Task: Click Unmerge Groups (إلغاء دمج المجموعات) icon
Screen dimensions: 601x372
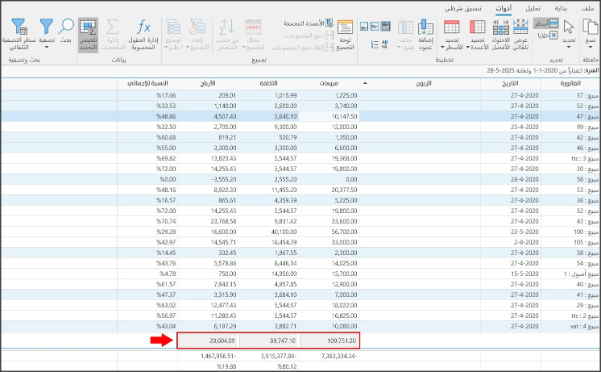Action: tap(329, 48)
